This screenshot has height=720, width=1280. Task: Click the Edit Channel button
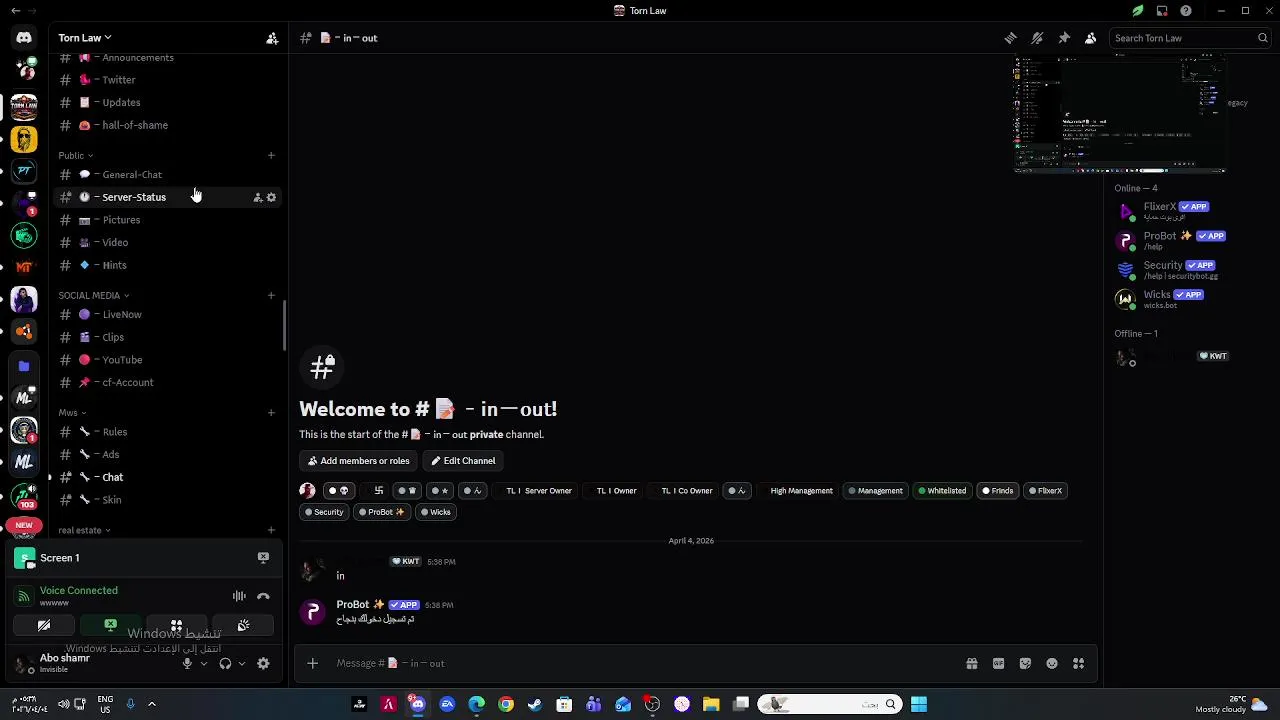point(463,461)
